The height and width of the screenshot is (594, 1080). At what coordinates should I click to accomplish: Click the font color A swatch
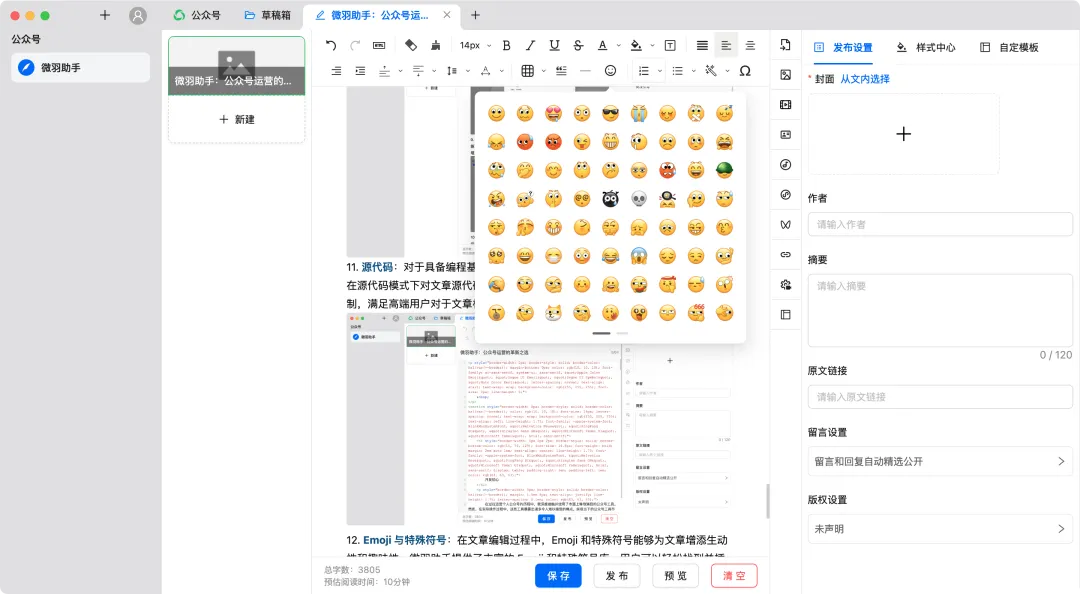[x=603, y=45]
